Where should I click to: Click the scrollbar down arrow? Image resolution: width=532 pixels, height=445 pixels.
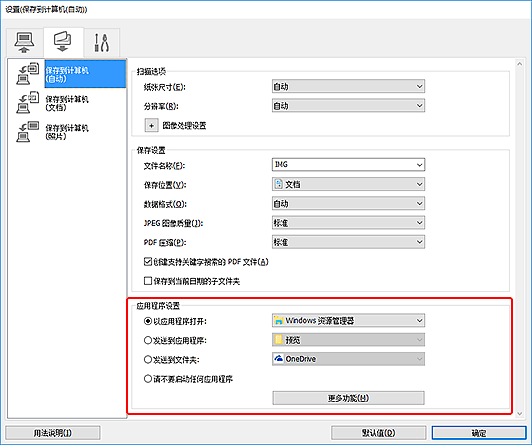click(519, 413)
